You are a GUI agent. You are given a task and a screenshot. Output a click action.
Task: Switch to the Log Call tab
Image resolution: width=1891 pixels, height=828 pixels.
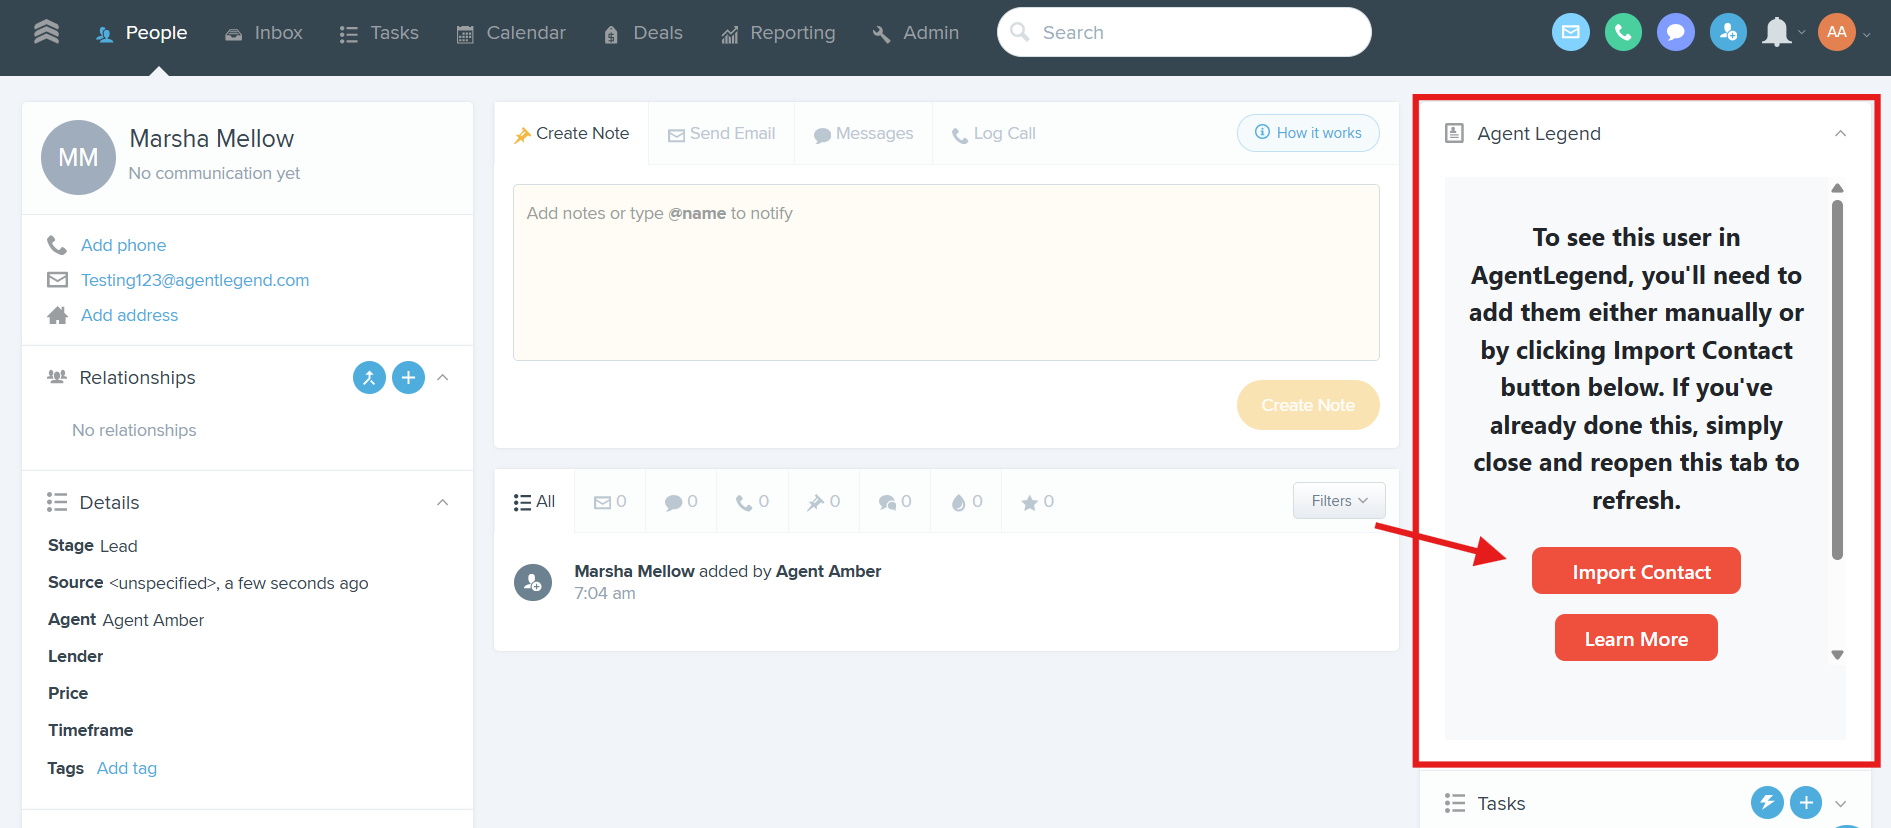click(x=993, y=133)
